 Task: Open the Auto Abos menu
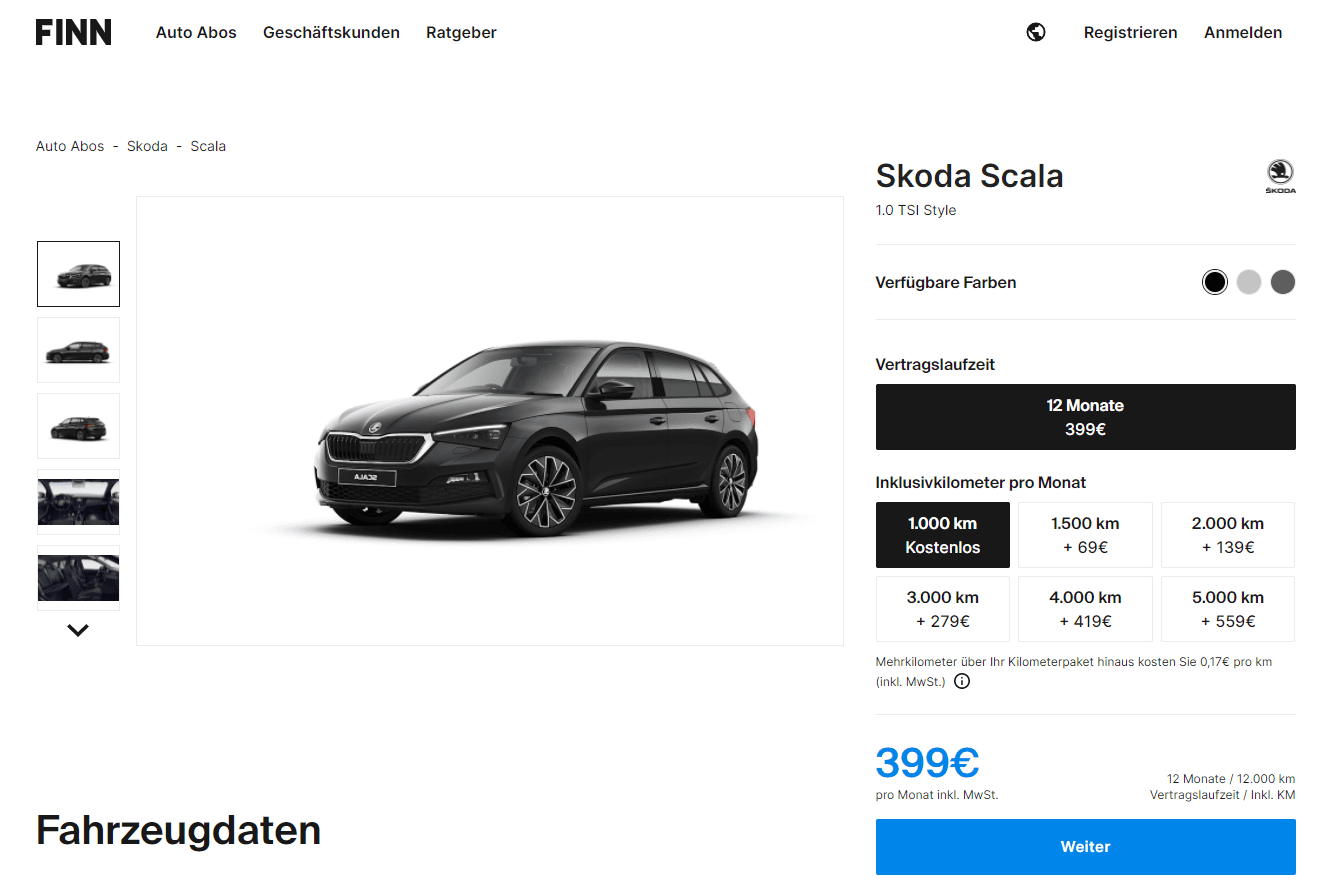196,32
